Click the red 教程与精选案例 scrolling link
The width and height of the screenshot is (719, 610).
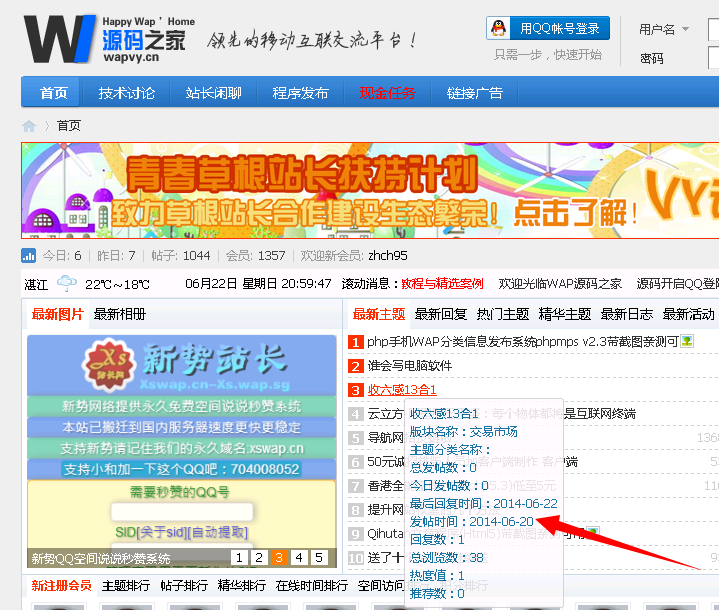coord(442,284)
